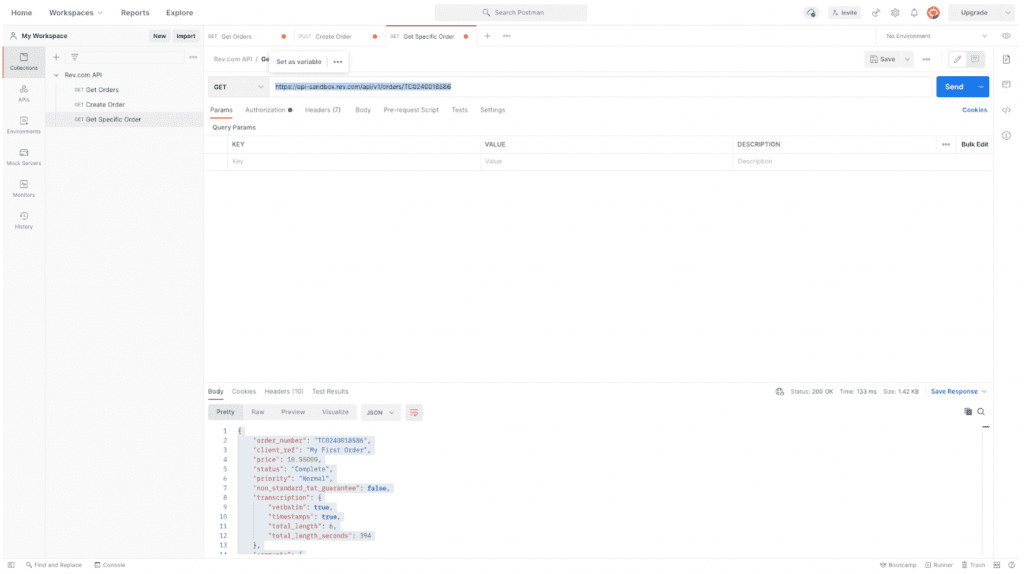Click the request URL input field
Image resolution: width=1024 pixels, height=574 pixels.
pyautogui.click(x=601, y=87)
